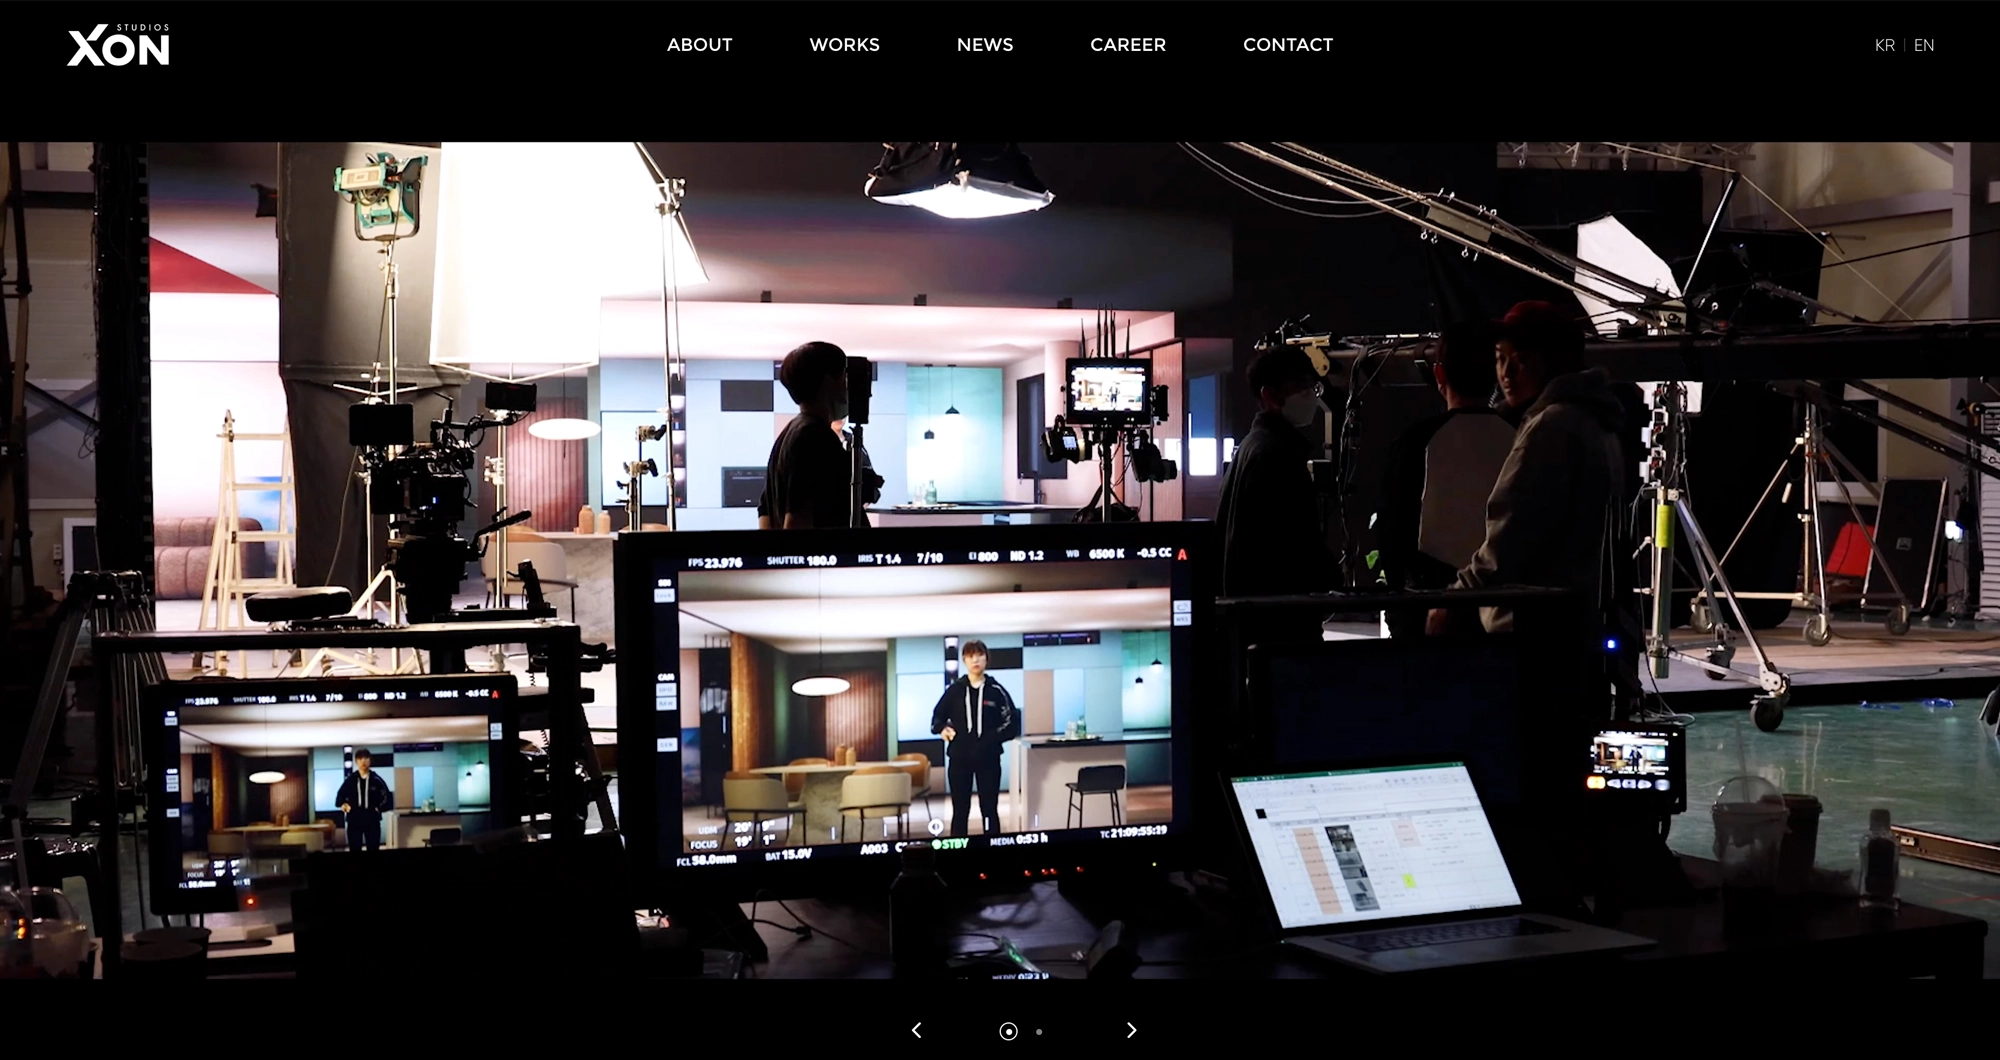
Task: Advance to next slide with right chevron
Action: coord(1131,1030)
